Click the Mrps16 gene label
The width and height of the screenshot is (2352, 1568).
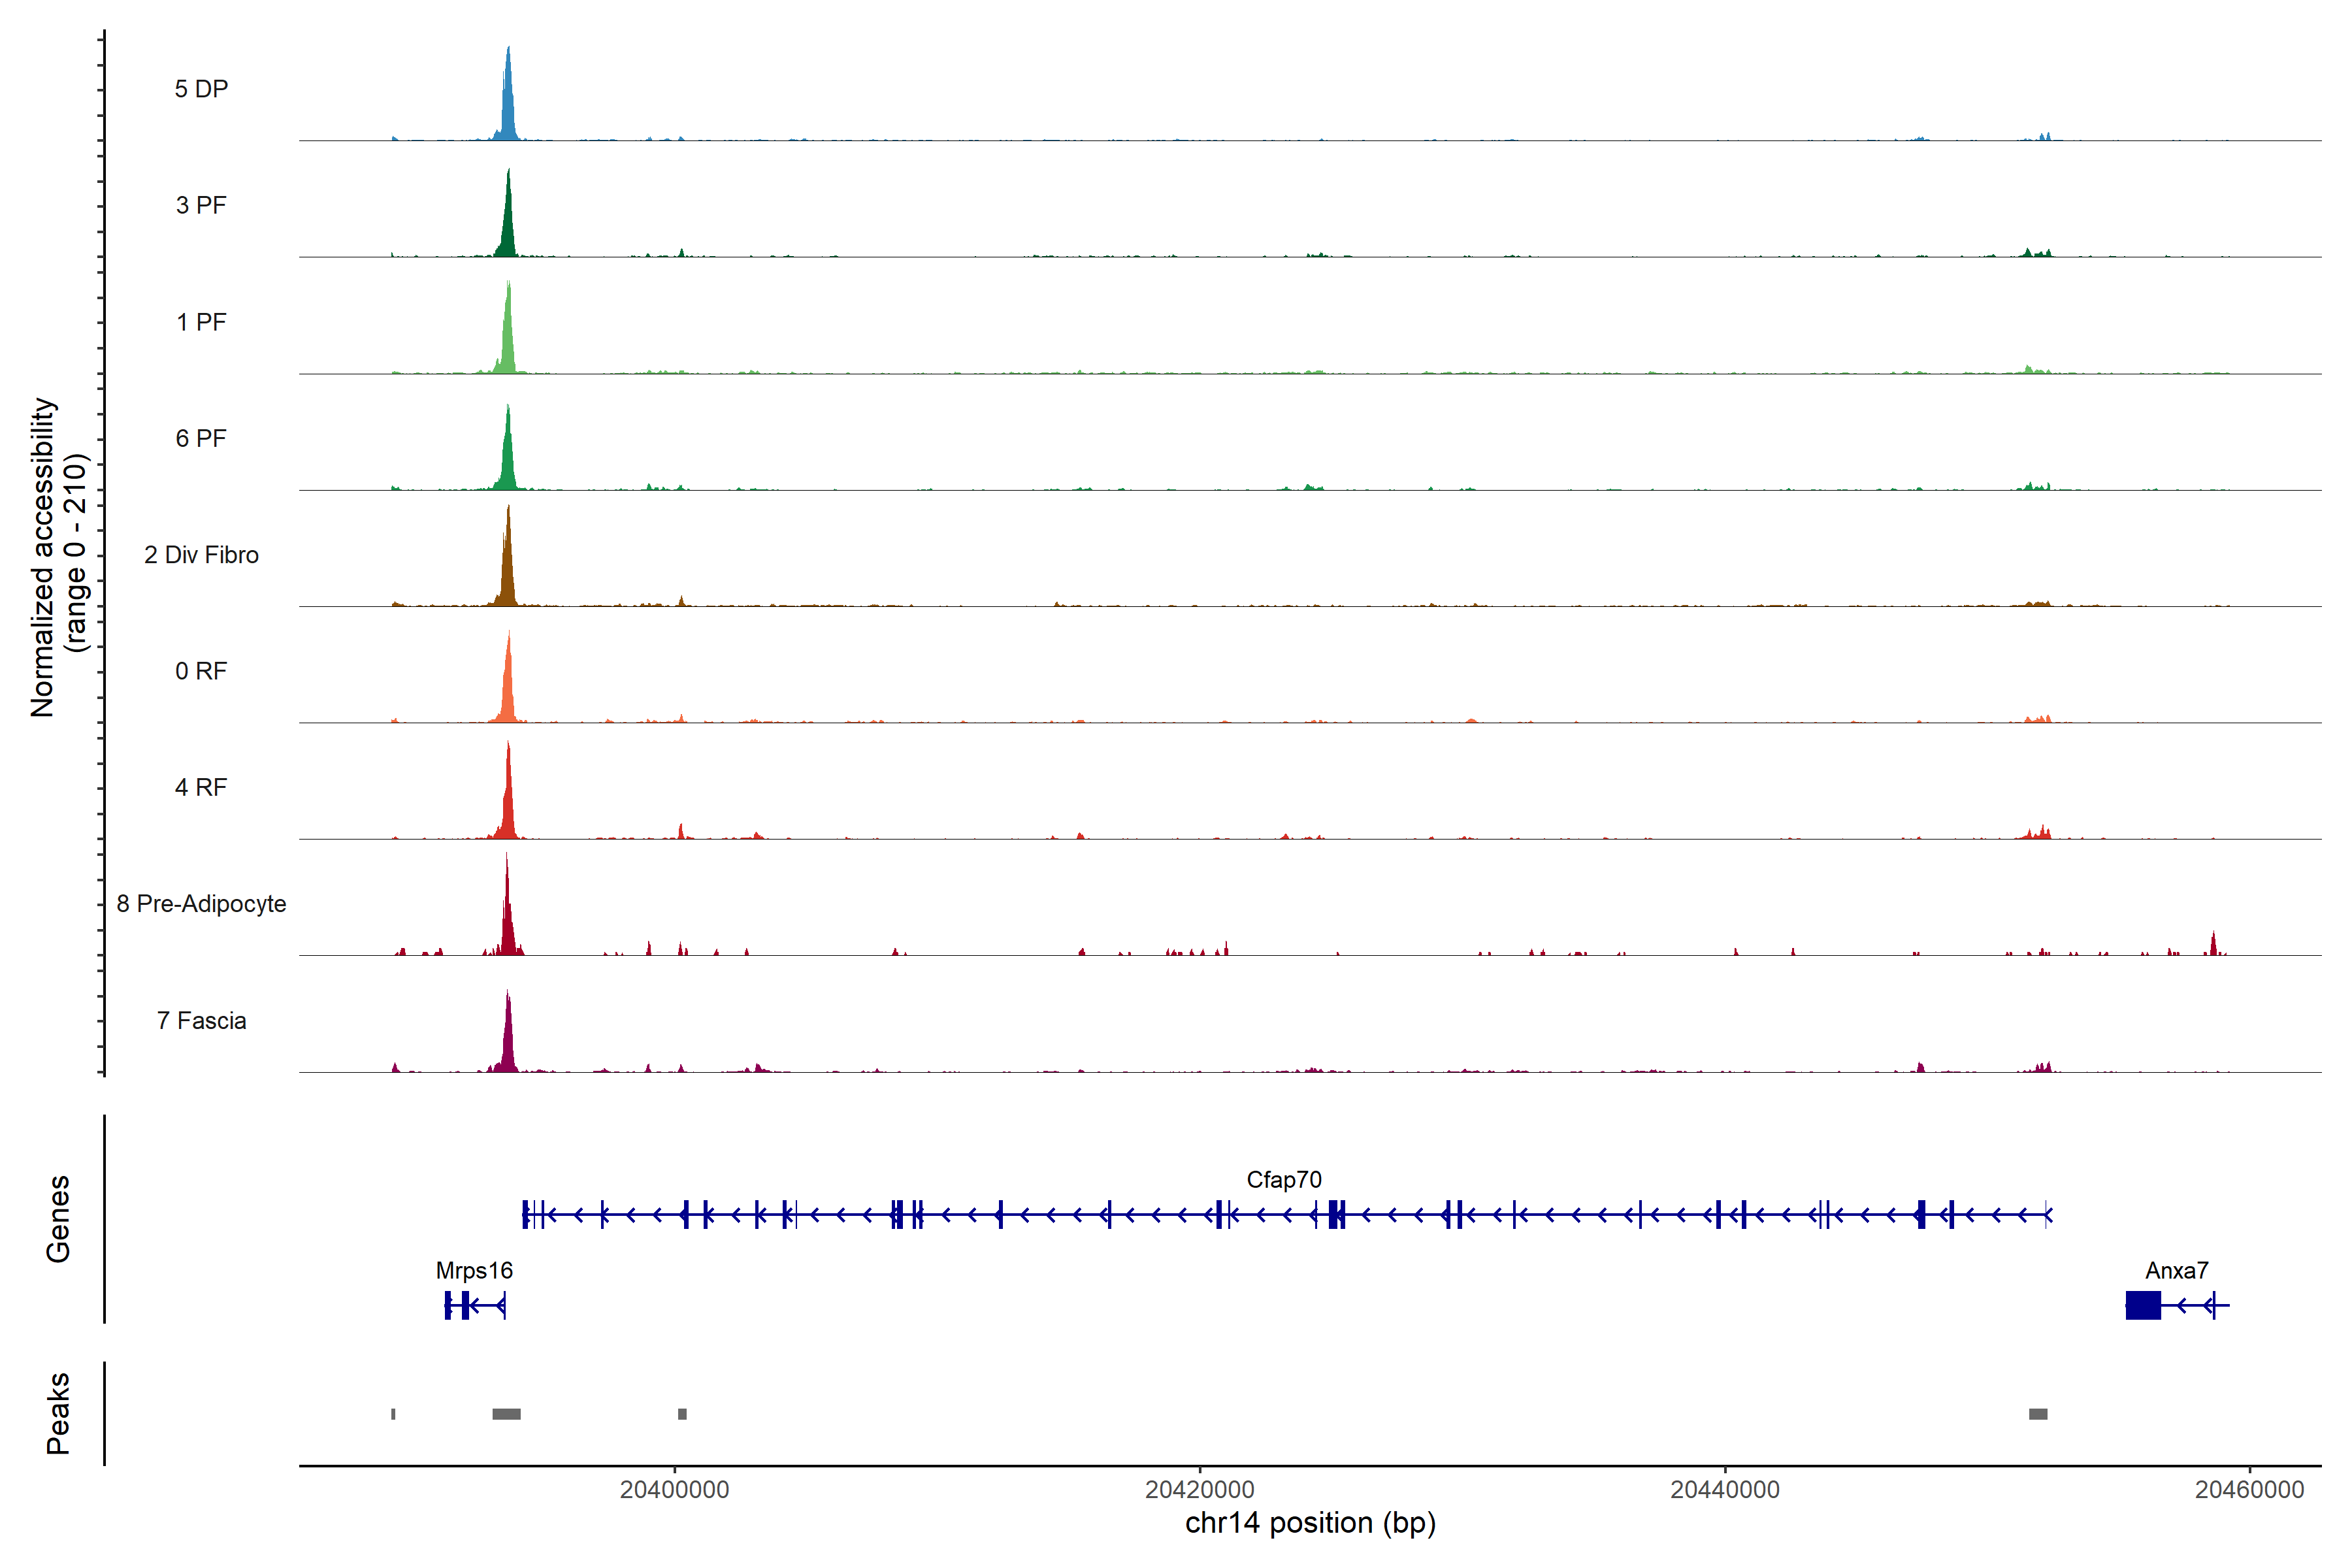pos(474,1271)
